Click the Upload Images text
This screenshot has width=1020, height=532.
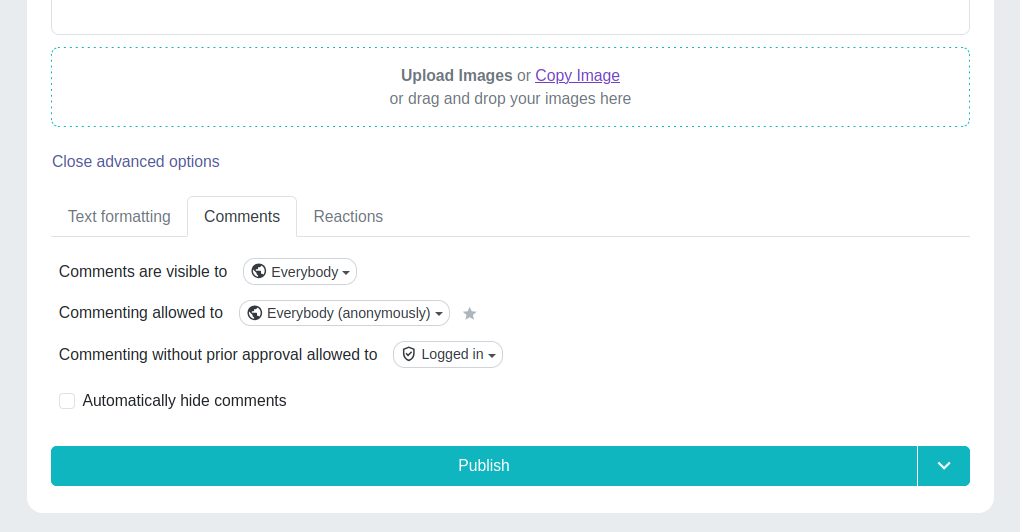point(456,76)
